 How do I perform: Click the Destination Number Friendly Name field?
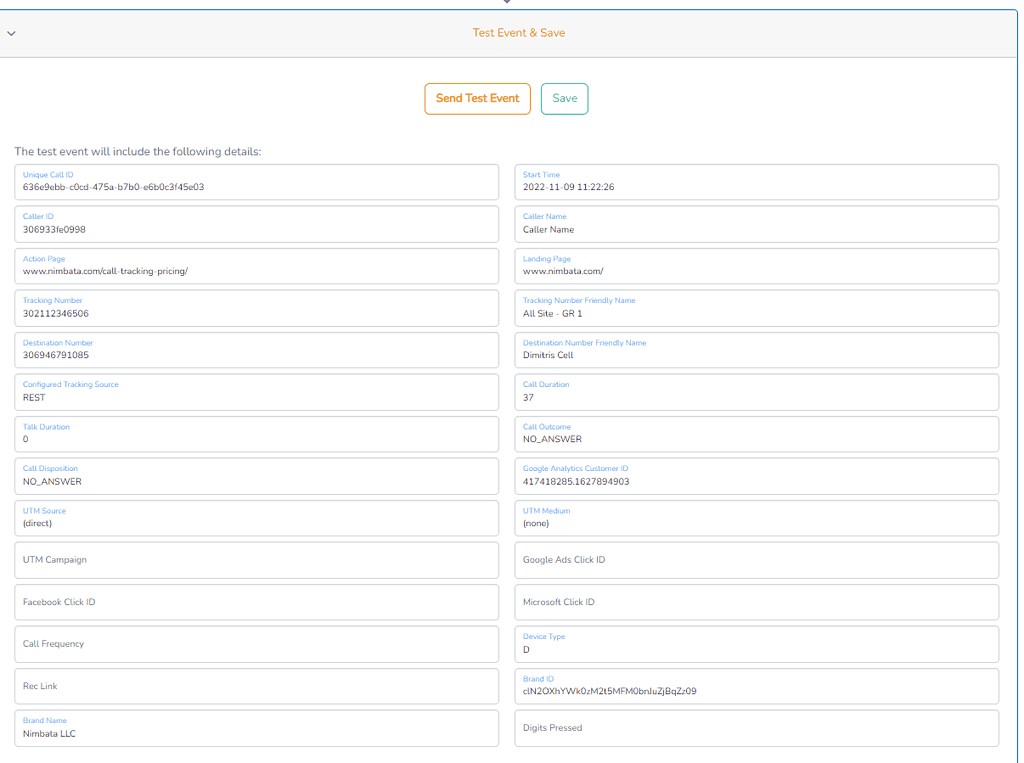[755, 350]
